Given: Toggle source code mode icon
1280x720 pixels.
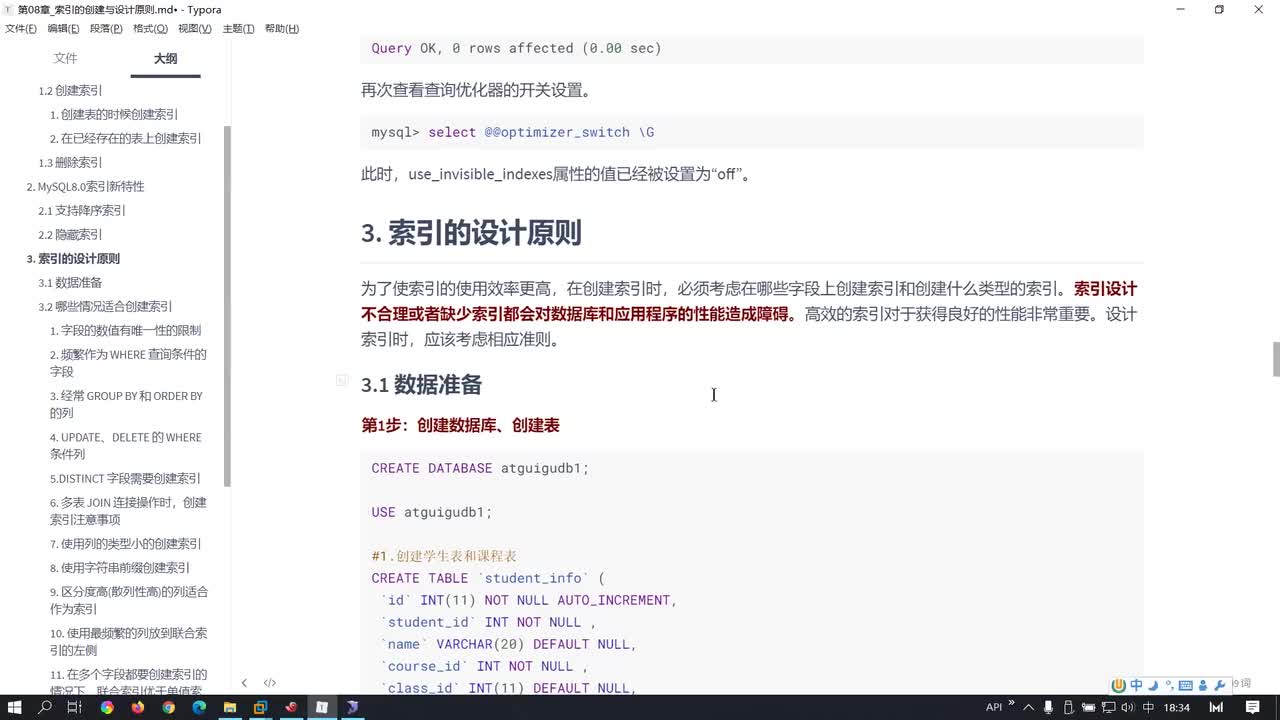Looking at the screenshot, I should tap(270, 683).
